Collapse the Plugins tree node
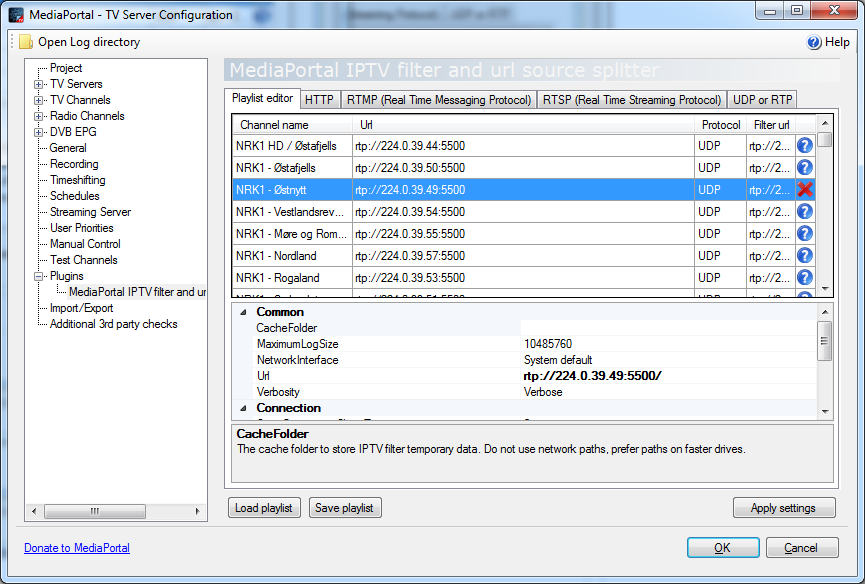The image size is (865, 584). point(38,276)
